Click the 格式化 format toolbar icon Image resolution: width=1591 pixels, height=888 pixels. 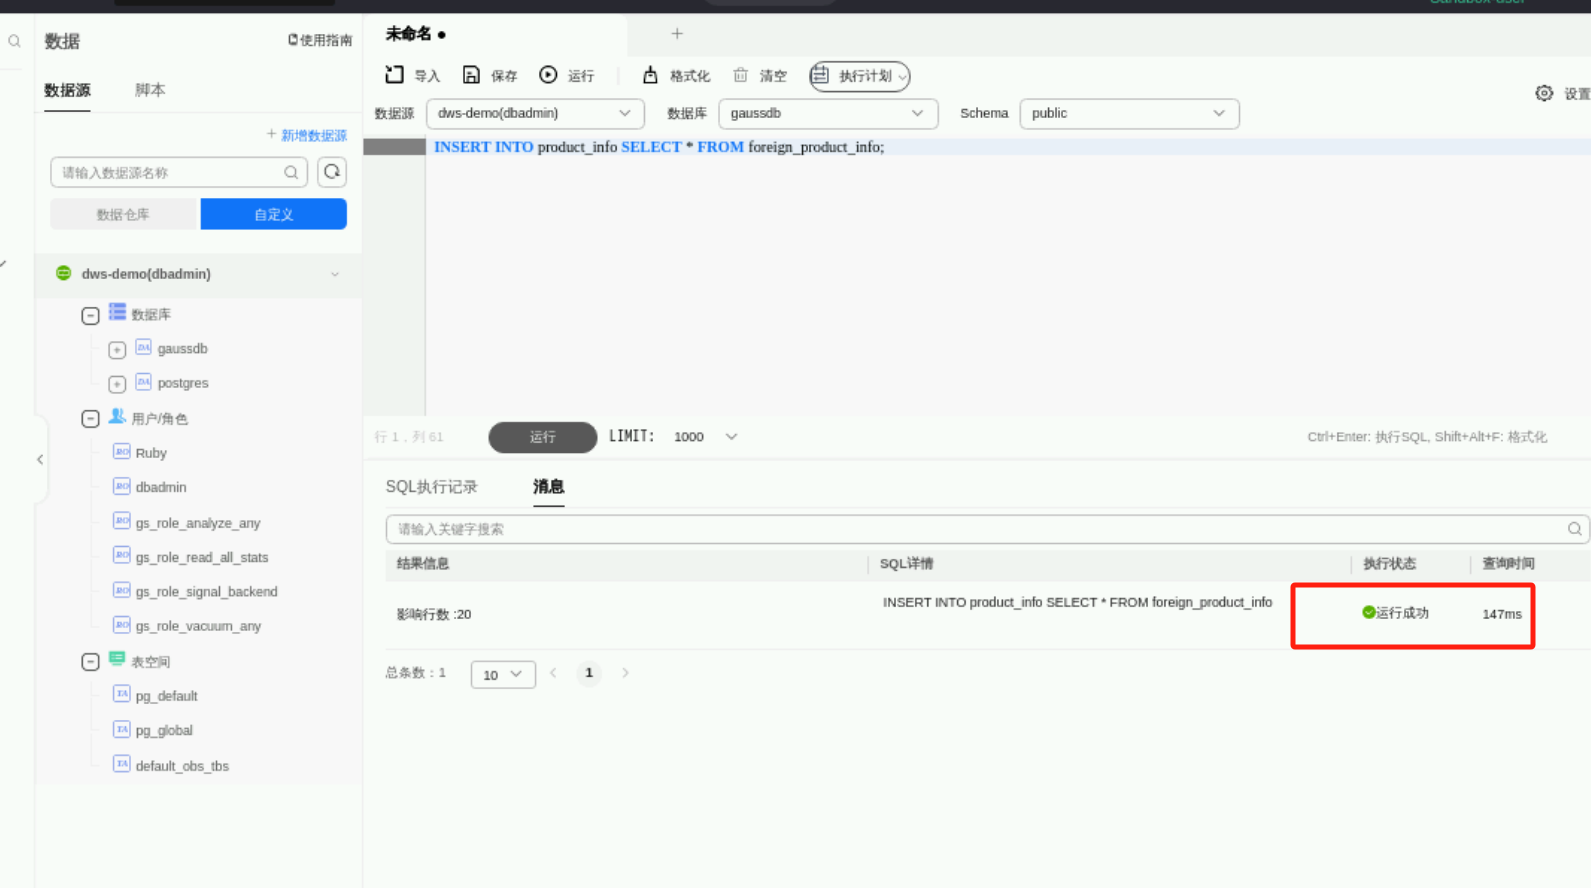pos(650,75)
